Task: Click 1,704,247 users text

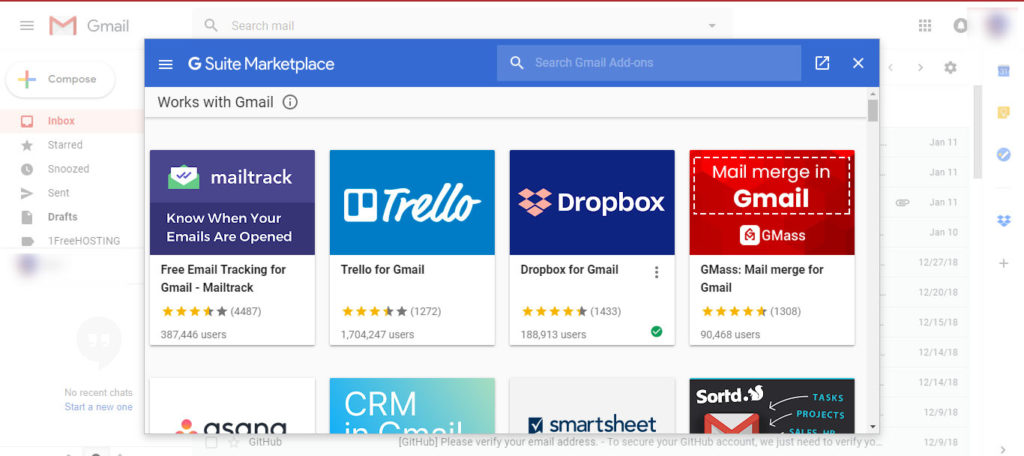Action: 377,334
